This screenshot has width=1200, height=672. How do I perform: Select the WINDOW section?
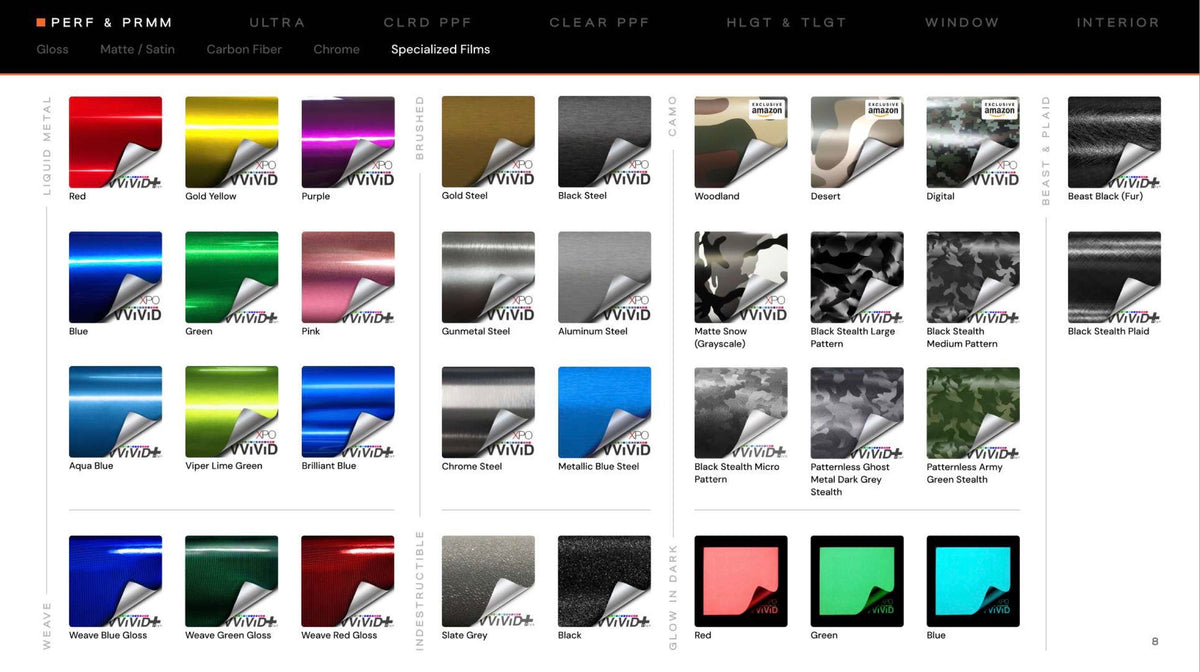[962, 22]
